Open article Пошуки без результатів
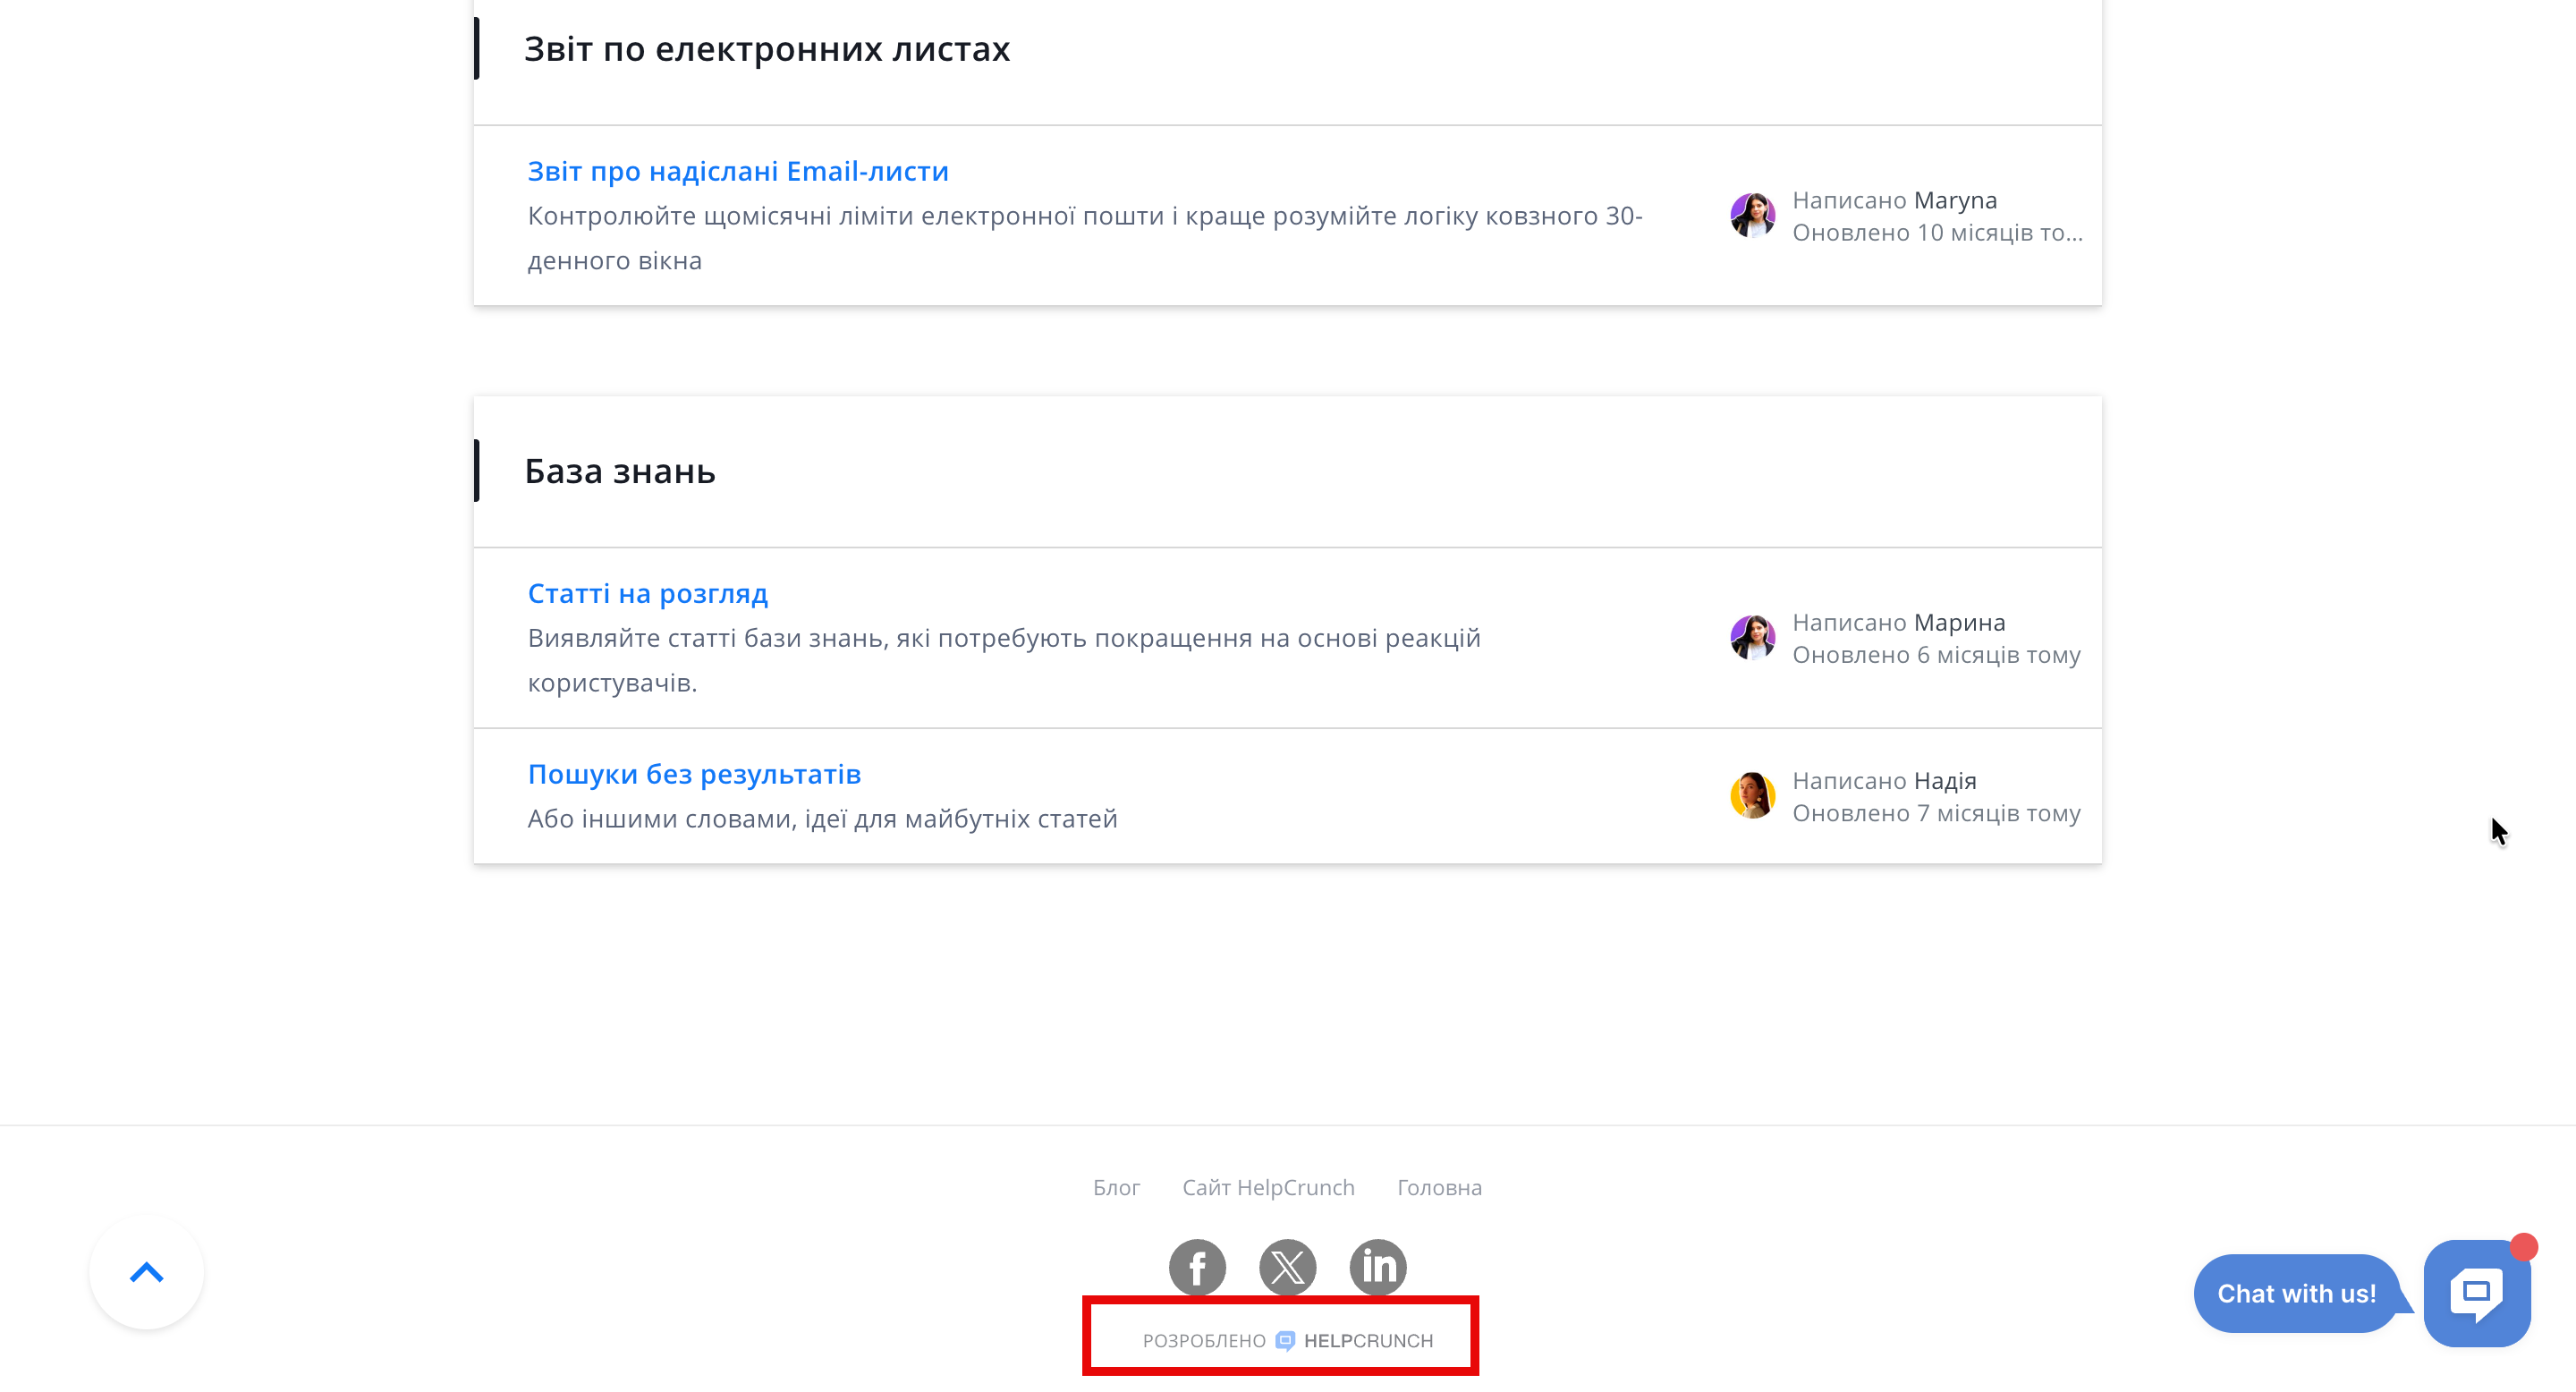 pyautogui.click(x=694, y=774)
